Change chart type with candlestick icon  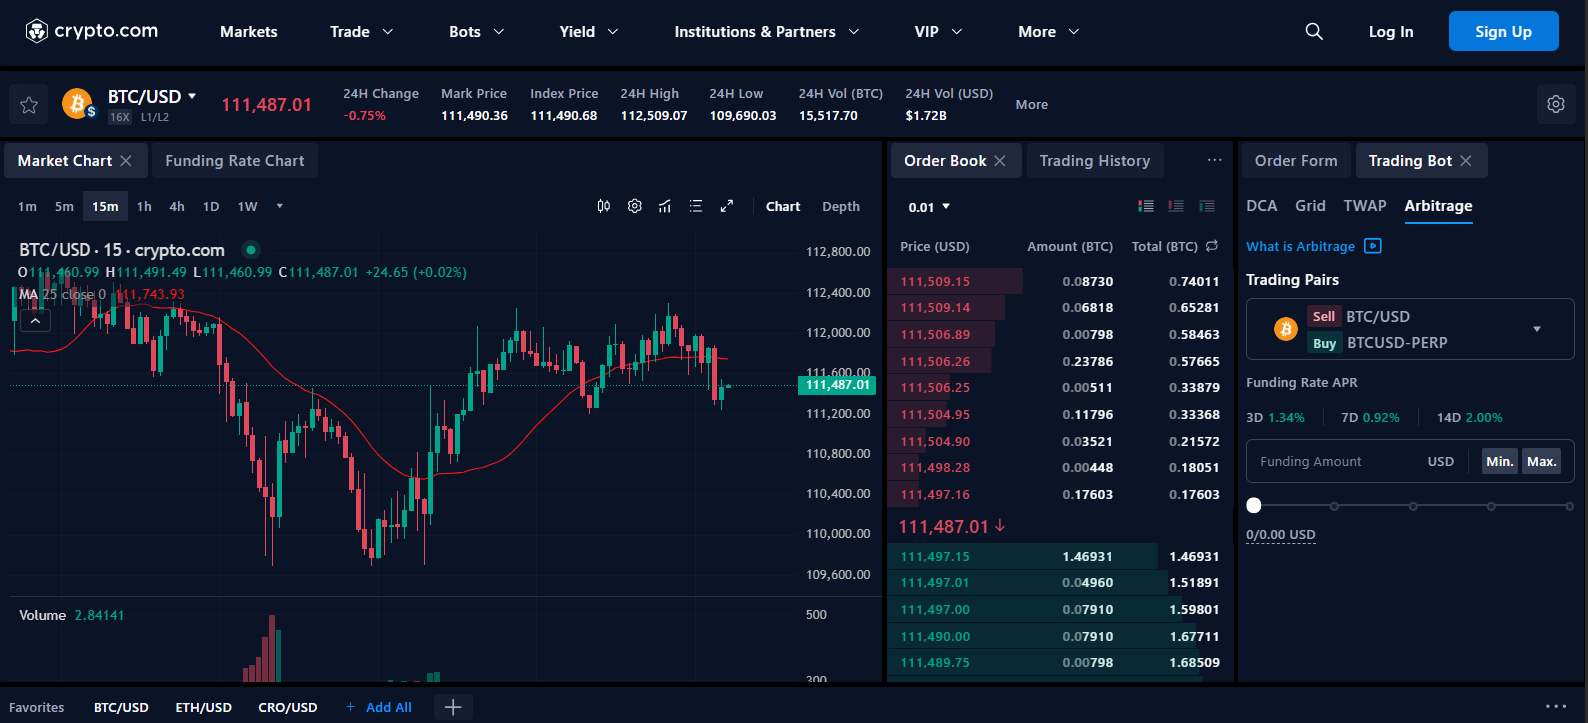click(x=603, y=206)
